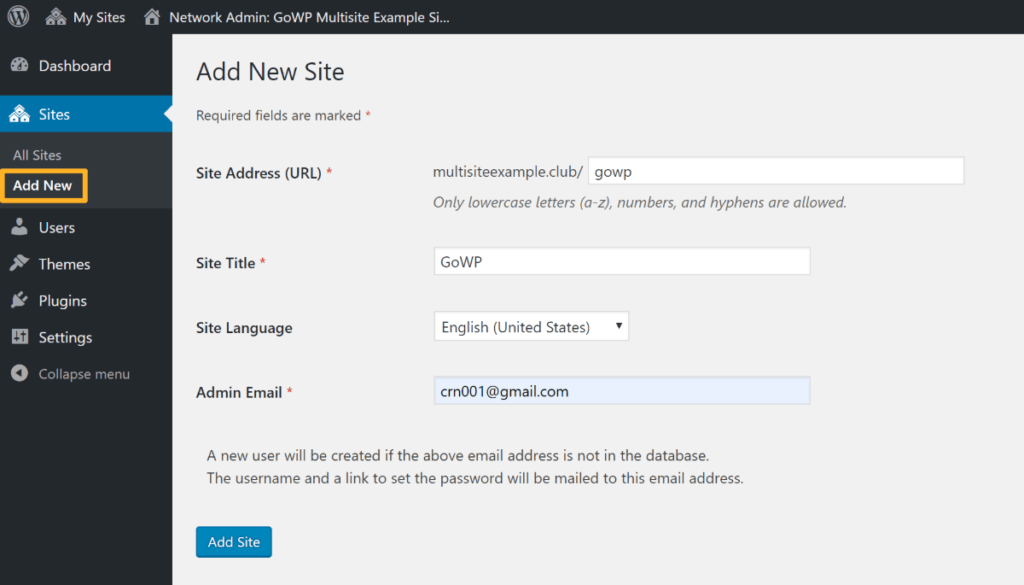The height and width of the screenshot is (585, 1024).
Task: Click the Settings sliders icon
Action: click(x=20, y=337)
